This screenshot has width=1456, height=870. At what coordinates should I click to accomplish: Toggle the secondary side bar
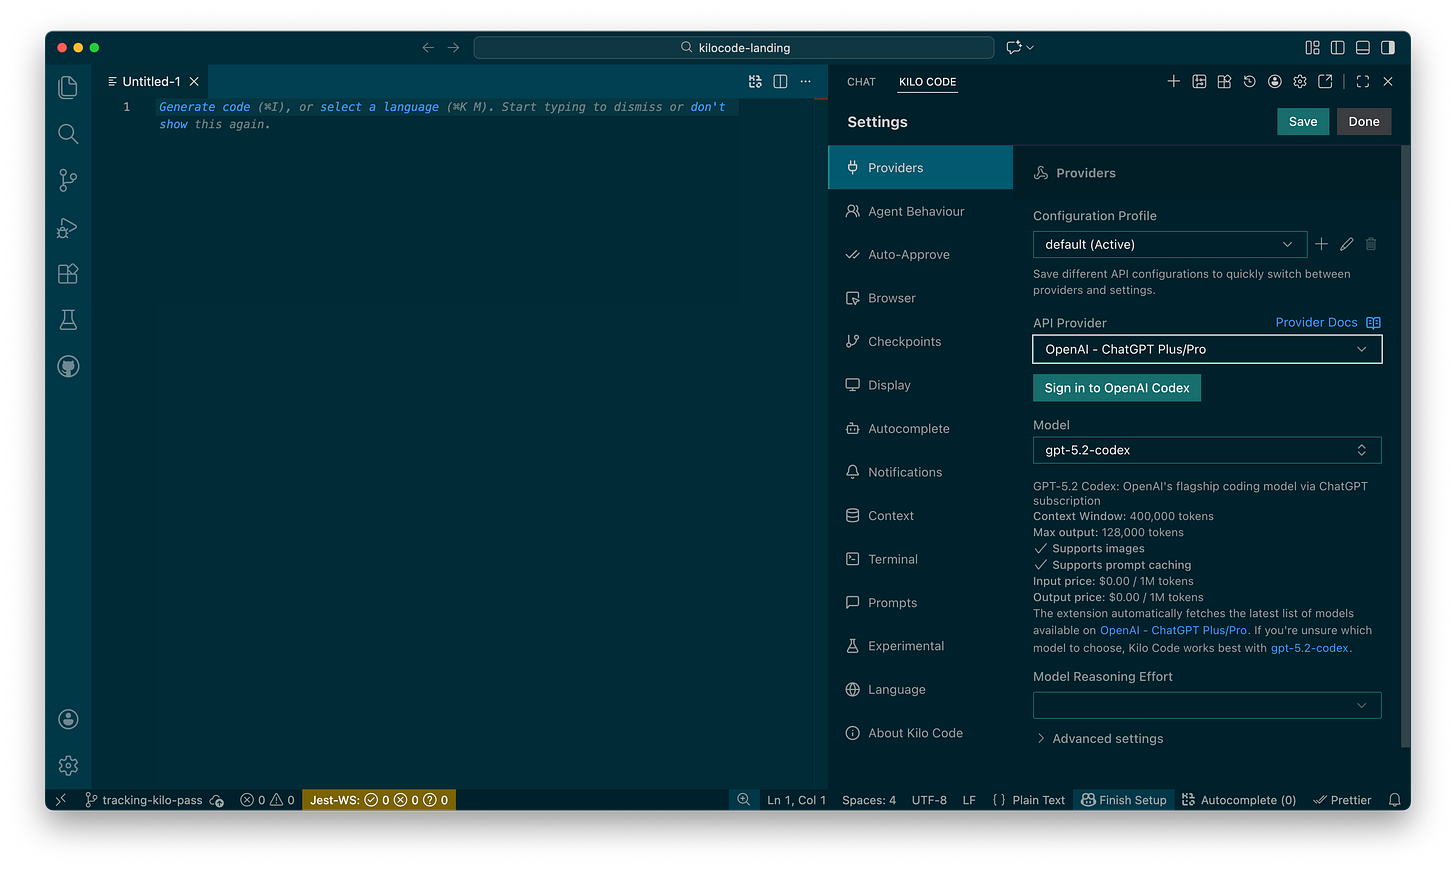point(1388,47)
